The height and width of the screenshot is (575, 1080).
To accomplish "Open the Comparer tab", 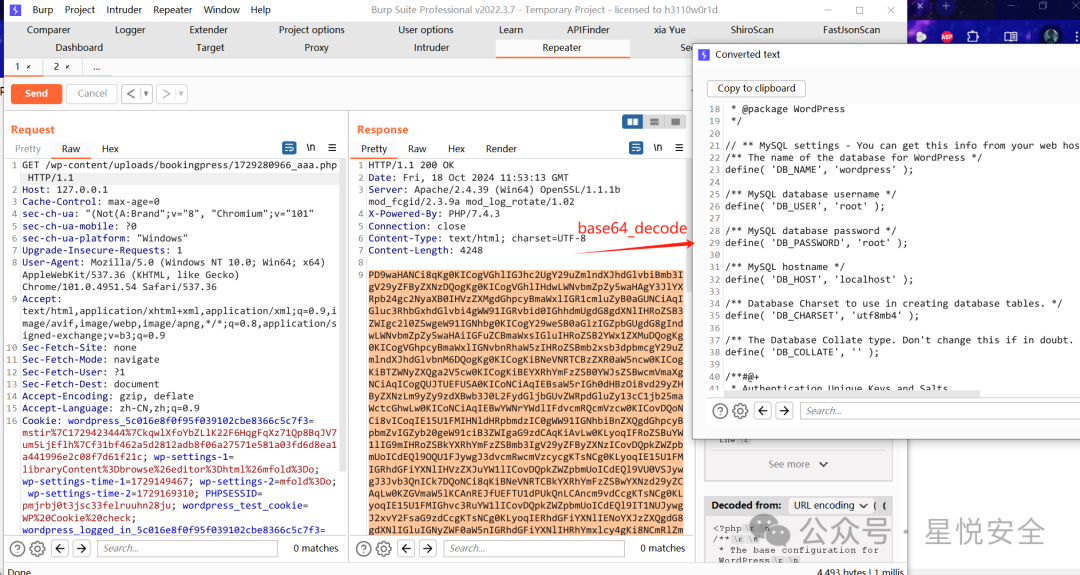I will (x=48, y=30).
